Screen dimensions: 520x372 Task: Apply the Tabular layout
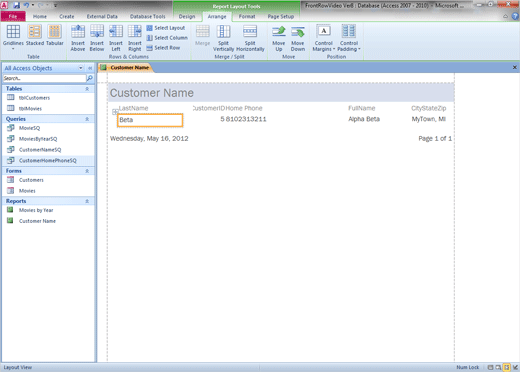click(x=55, y=35)
